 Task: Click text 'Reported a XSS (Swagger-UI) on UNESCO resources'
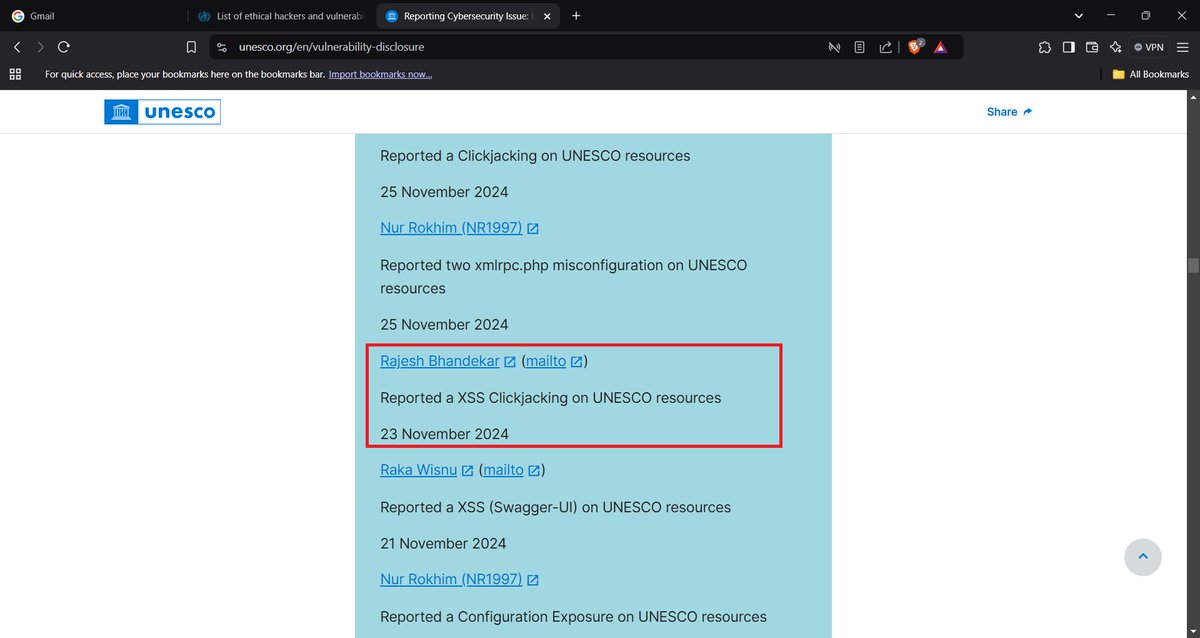pyautogui.click(x=556, y=507)
